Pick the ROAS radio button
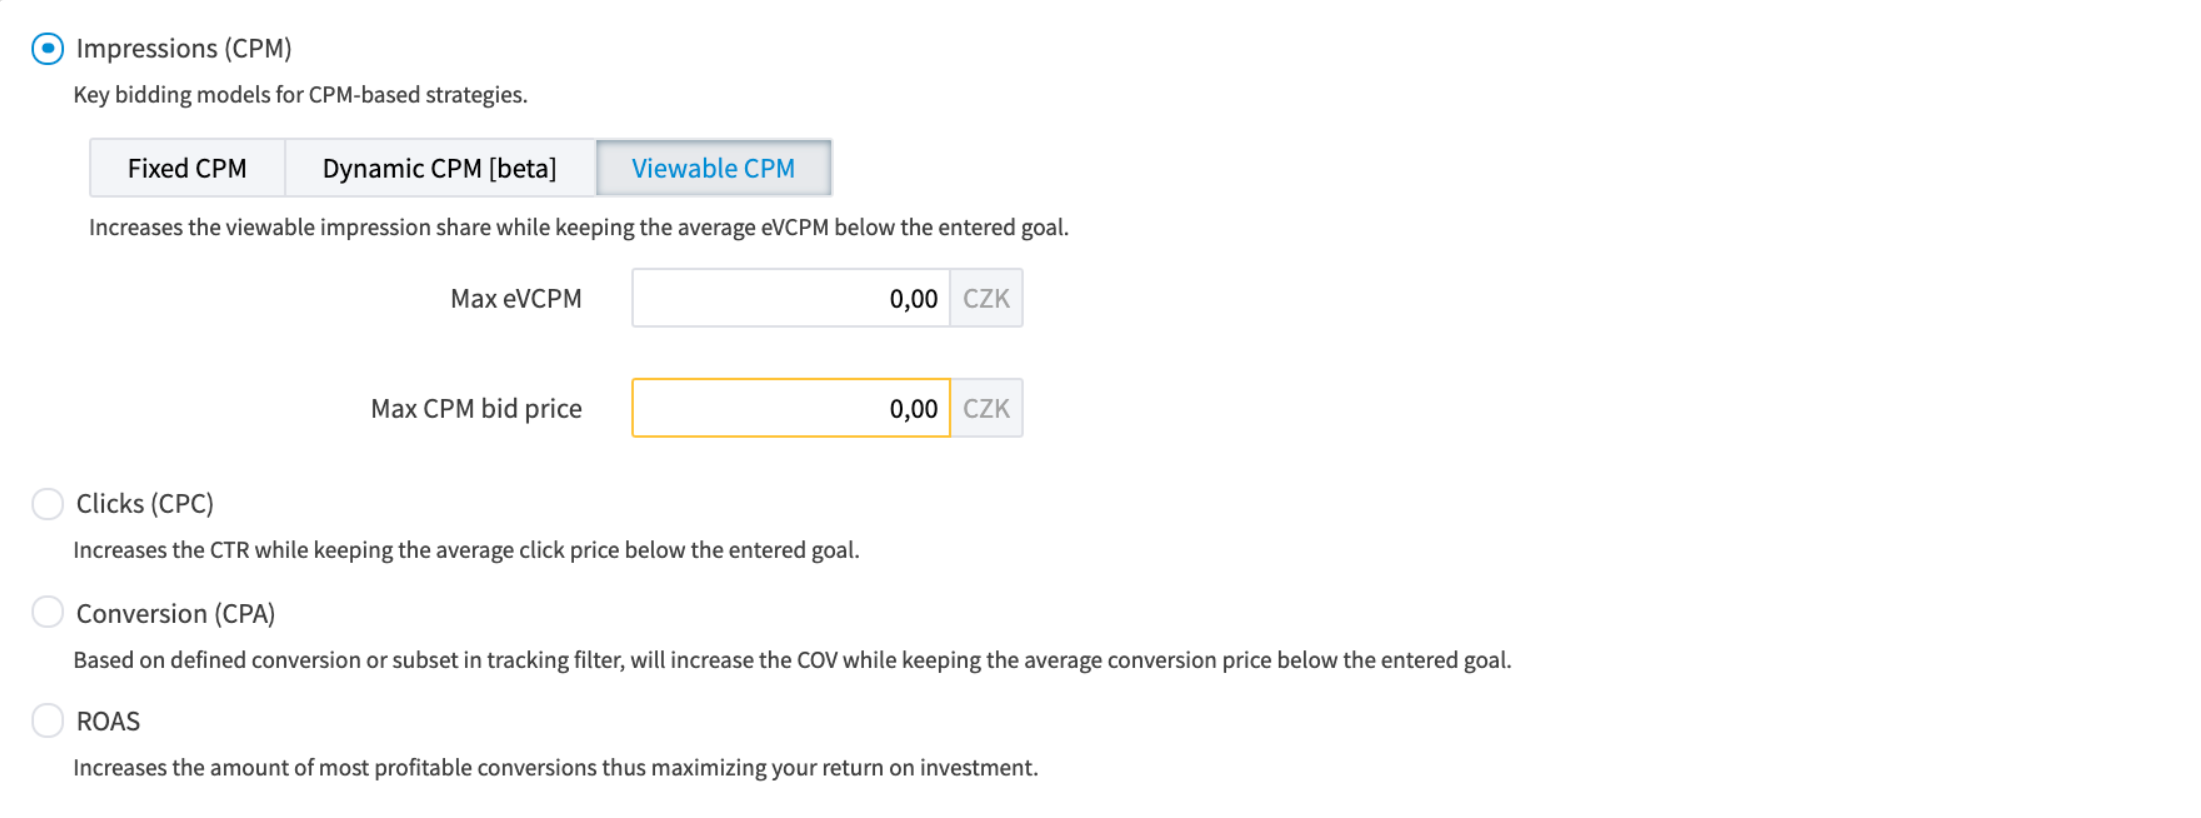 (47, 720)
